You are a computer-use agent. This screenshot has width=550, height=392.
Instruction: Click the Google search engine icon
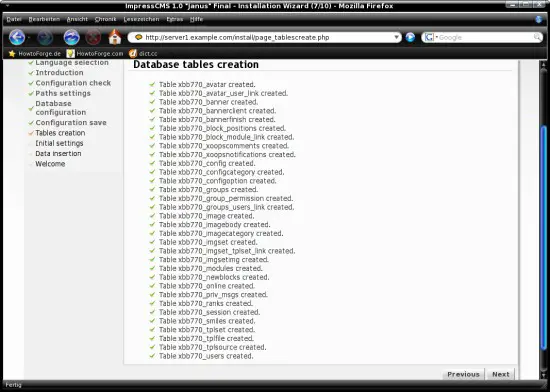pyautogui.click(x=429, y=37)
